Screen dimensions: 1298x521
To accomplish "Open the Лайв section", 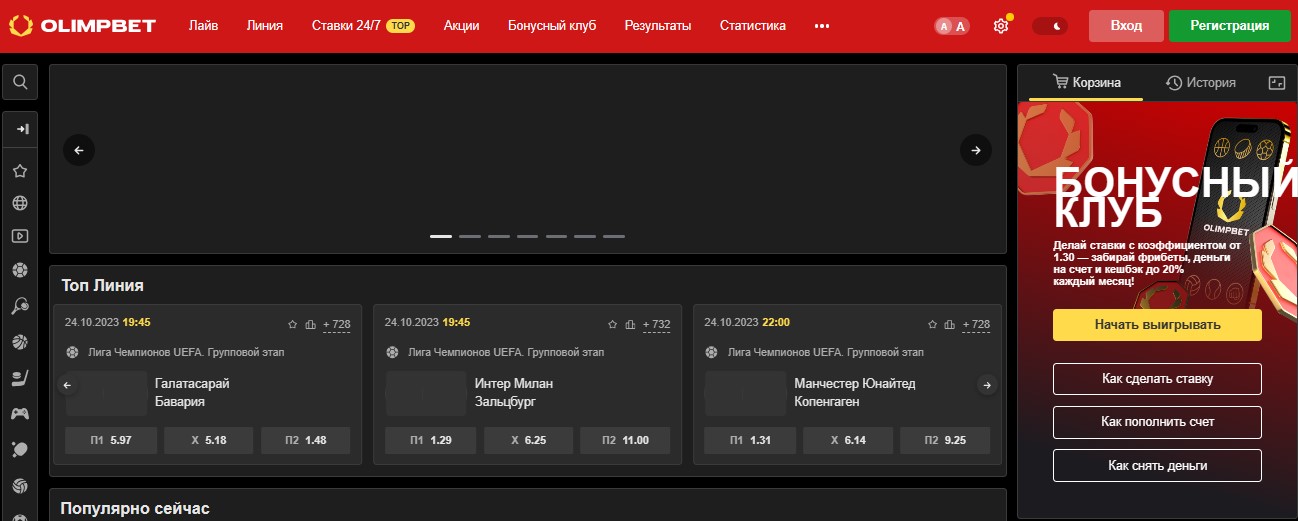I will click(x=203, y=26).
